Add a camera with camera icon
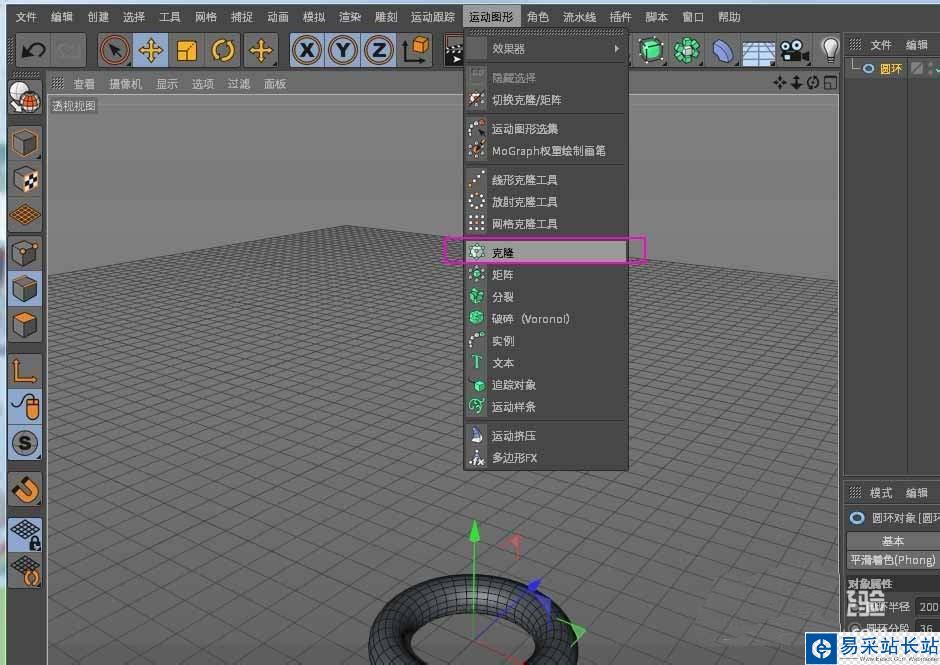940x665 pixels. 794,50
